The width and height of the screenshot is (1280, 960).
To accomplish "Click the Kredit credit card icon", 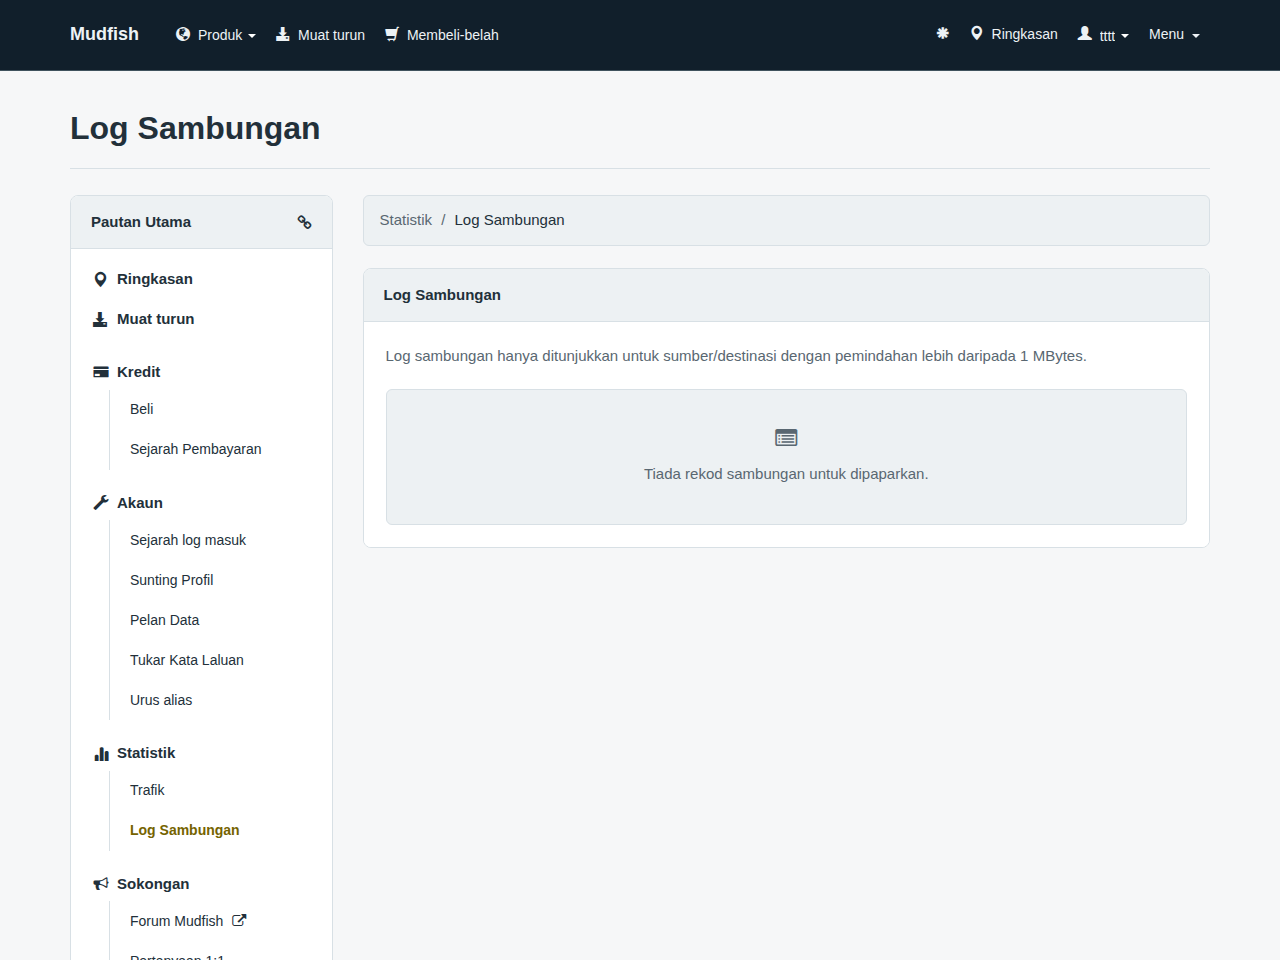I will tap(101, 372).
